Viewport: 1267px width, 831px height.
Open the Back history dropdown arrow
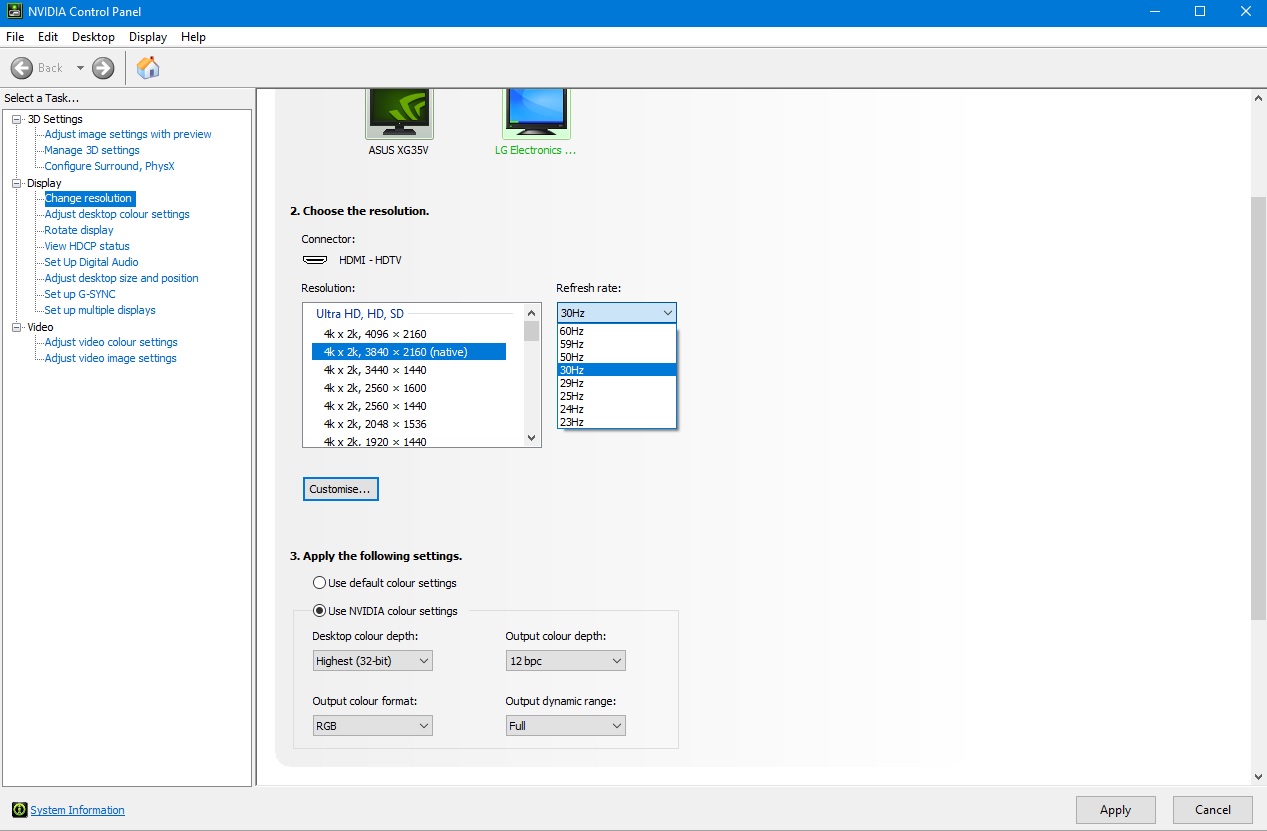[x=80, y=68]
